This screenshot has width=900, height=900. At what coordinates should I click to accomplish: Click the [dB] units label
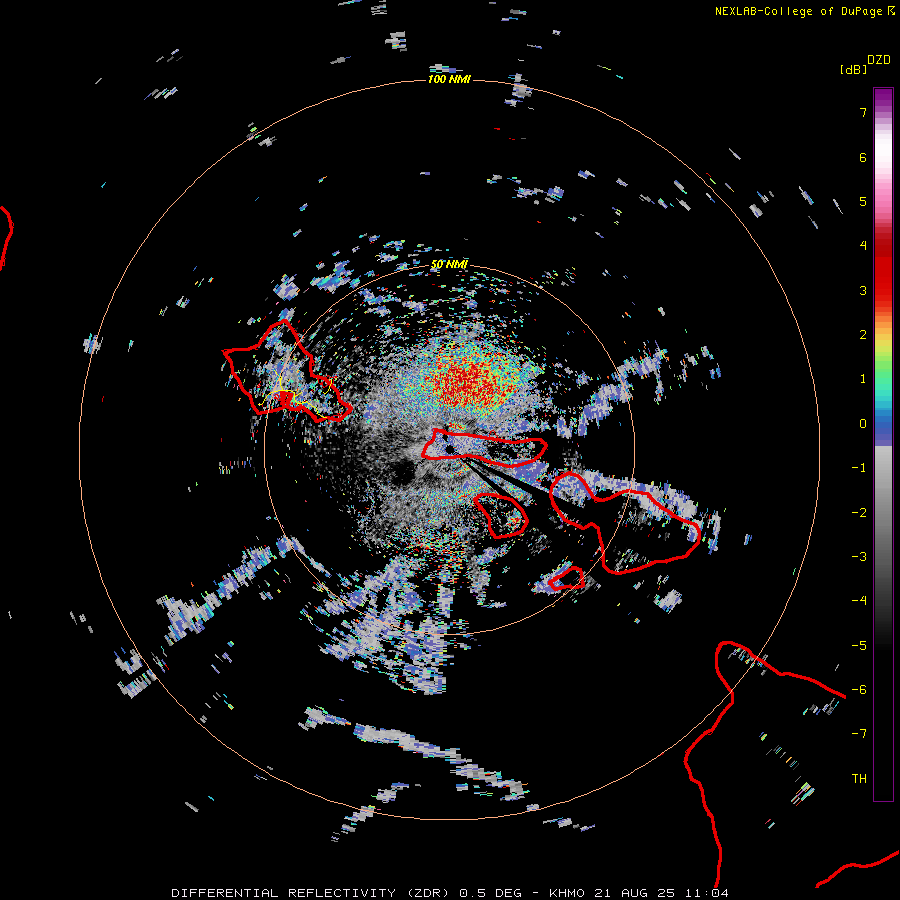coord(853,69)
